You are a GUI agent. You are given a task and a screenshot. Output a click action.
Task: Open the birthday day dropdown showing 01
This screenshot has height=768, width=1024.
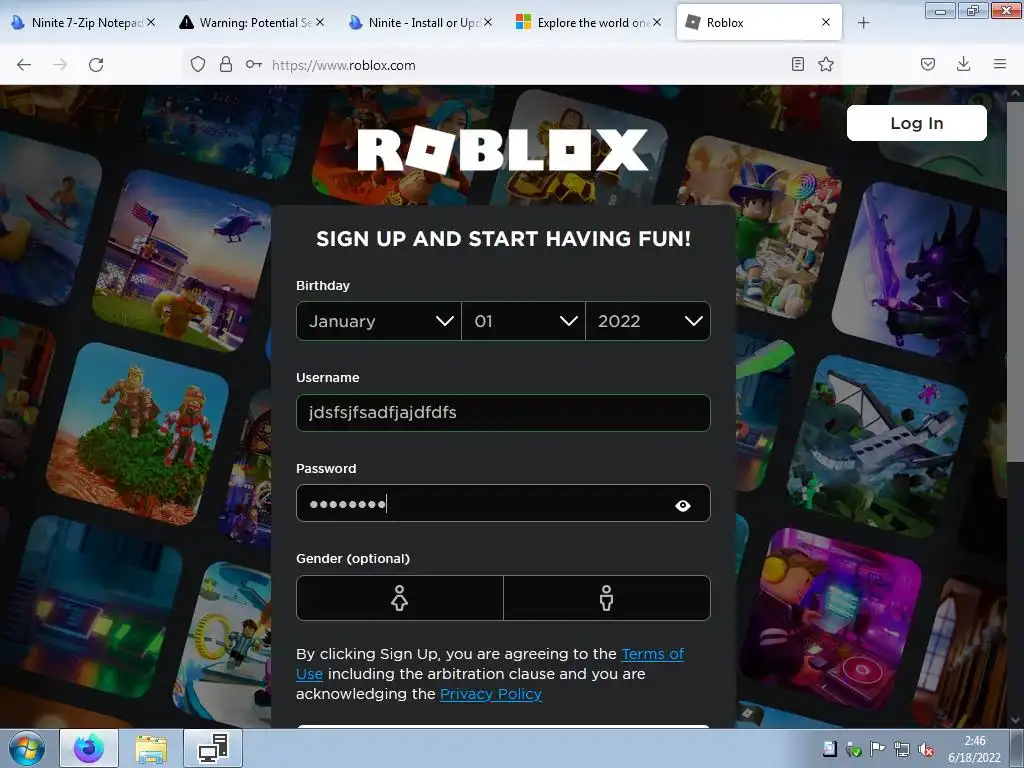pyautogui.click(x=524, y=321)
